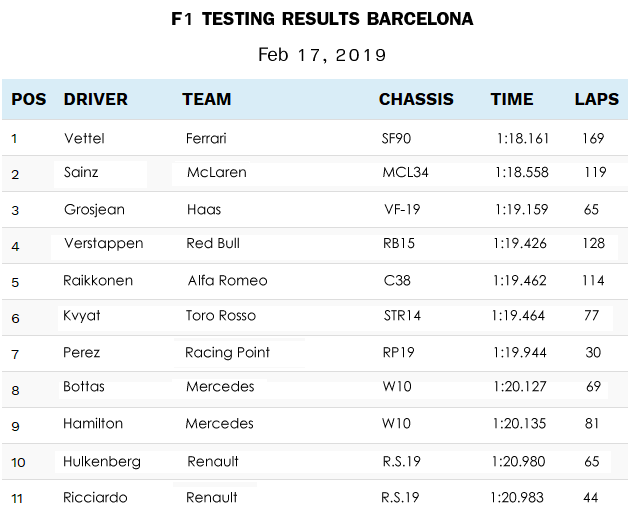Viewport: 628px width, 514px height.
Task: Click the date Feb 17, 2019
Action: tap(322, 55)
